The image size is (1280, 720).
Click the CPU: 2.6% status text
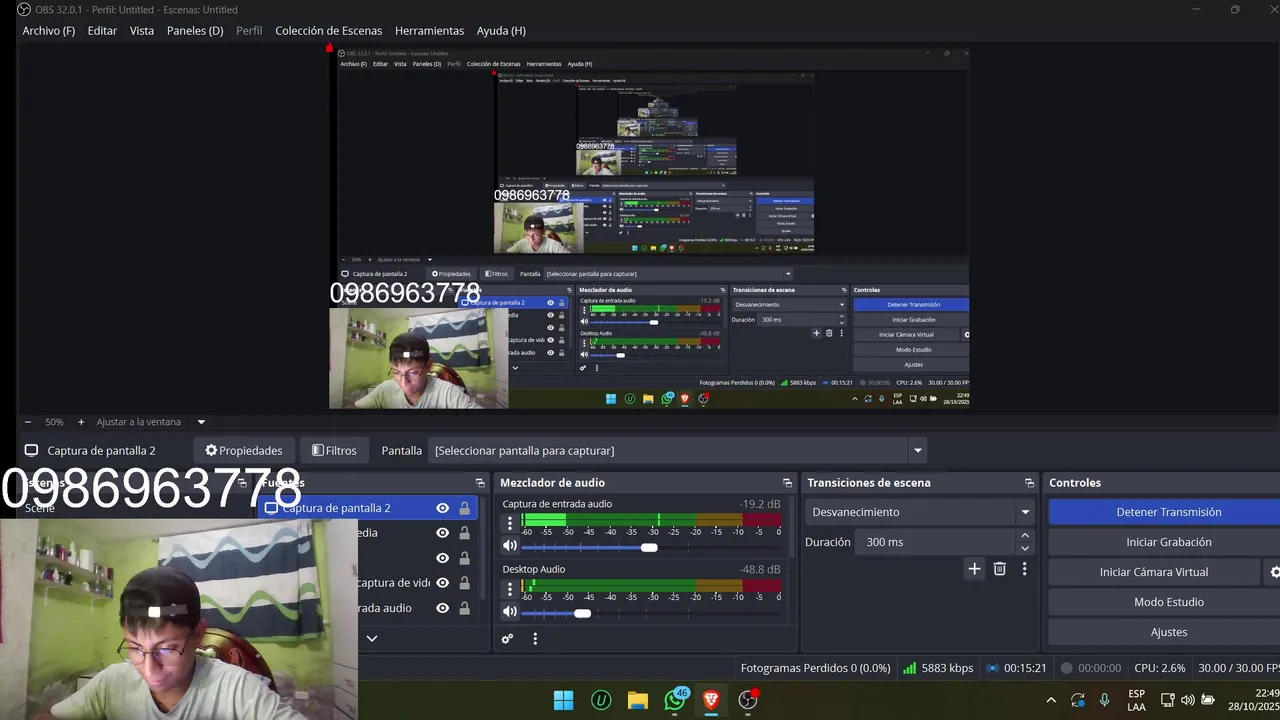click(1160, 668)
